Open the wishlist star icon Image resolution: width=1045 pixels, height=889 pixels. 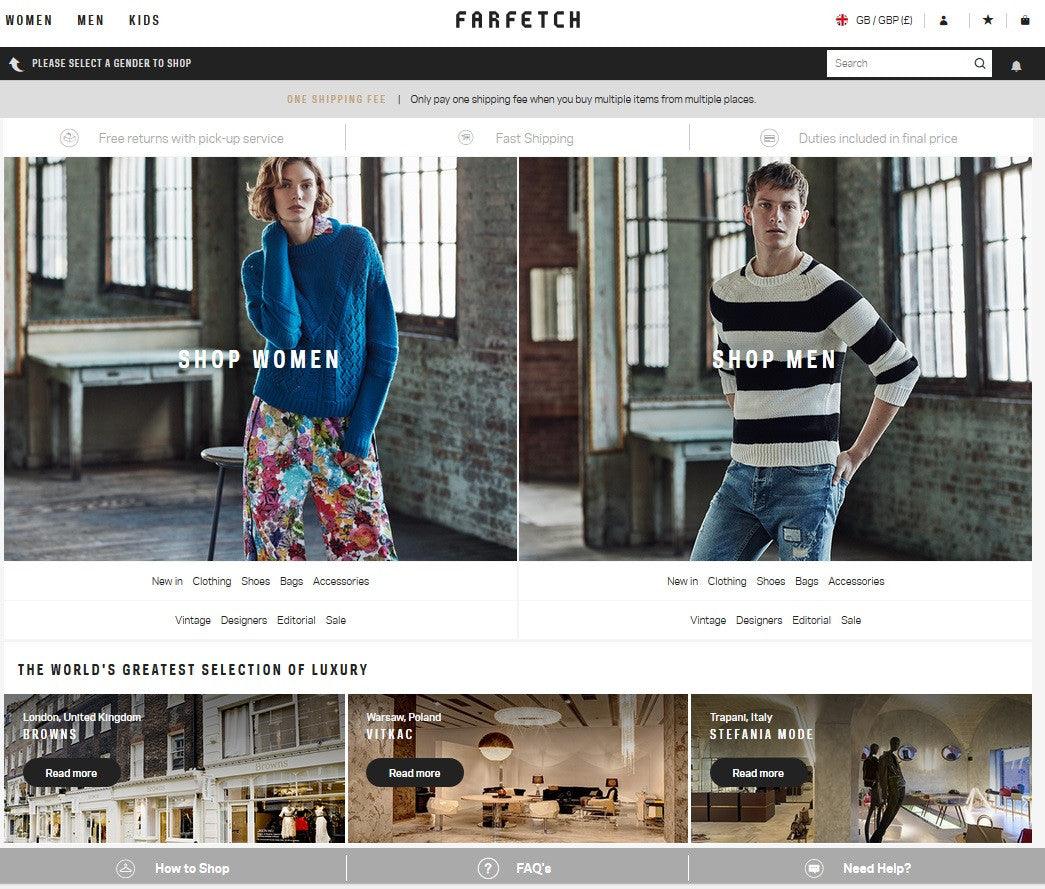coord(988,20)
